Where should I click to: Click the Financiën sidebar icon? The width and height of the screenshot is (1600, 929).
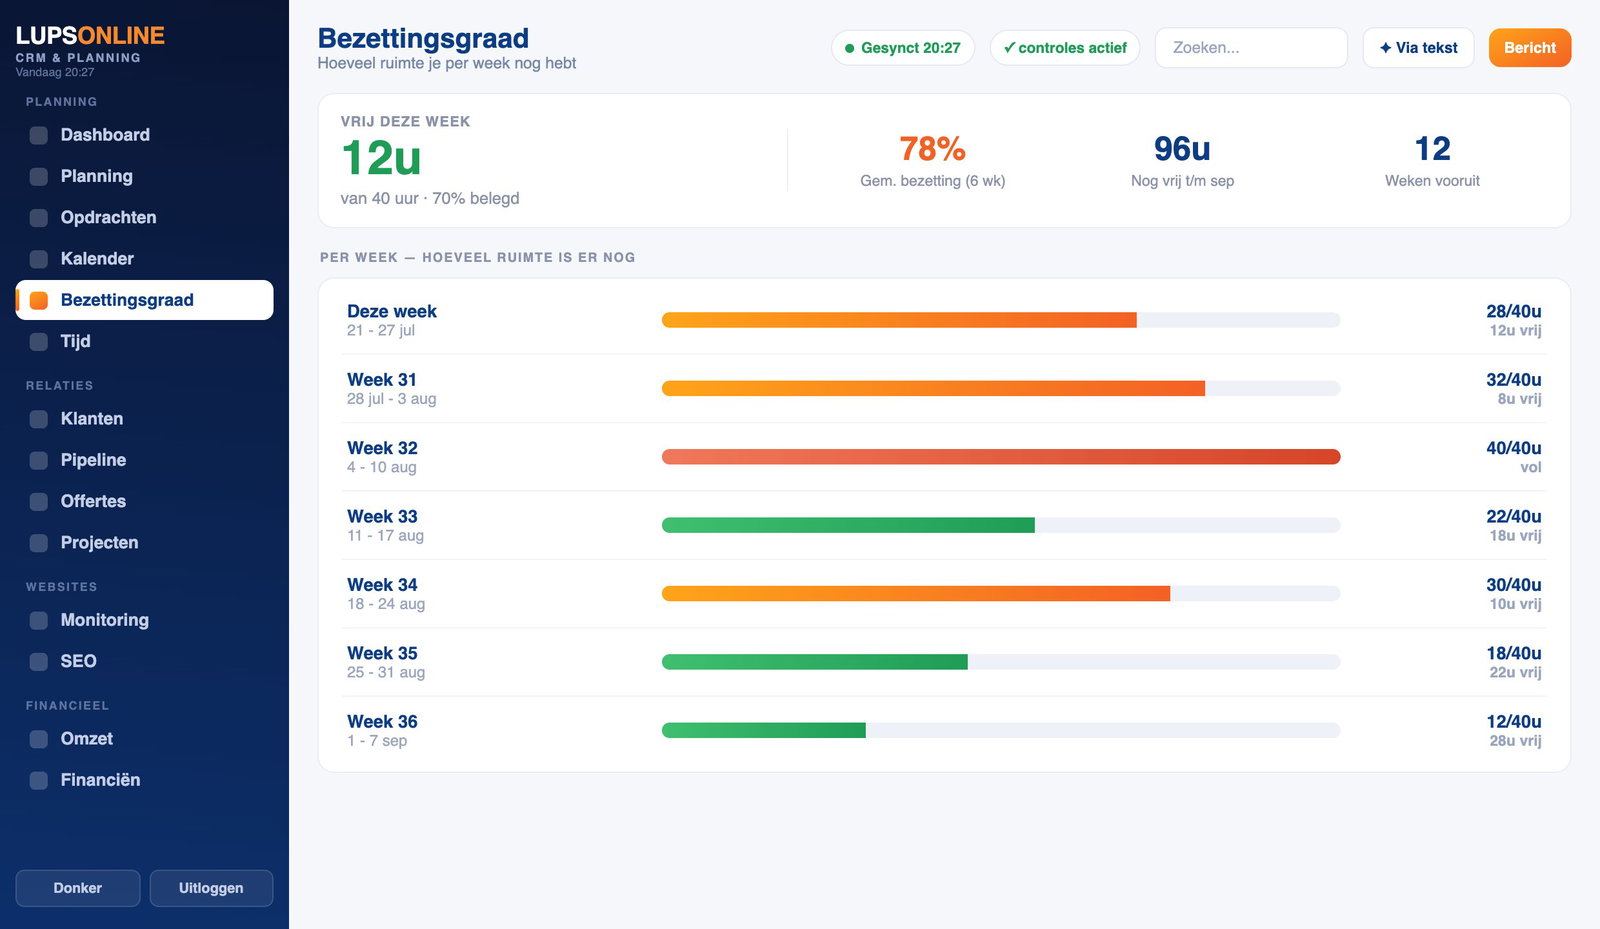(39, 780)
